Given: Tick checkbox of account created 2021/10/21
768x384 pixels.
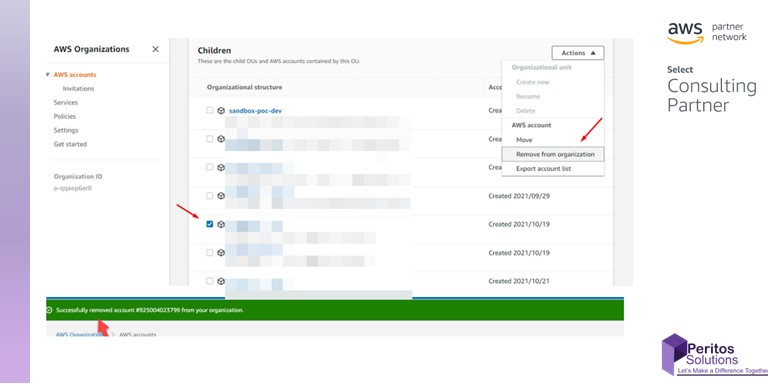Looking at the screenshot, I should (210, 281).
